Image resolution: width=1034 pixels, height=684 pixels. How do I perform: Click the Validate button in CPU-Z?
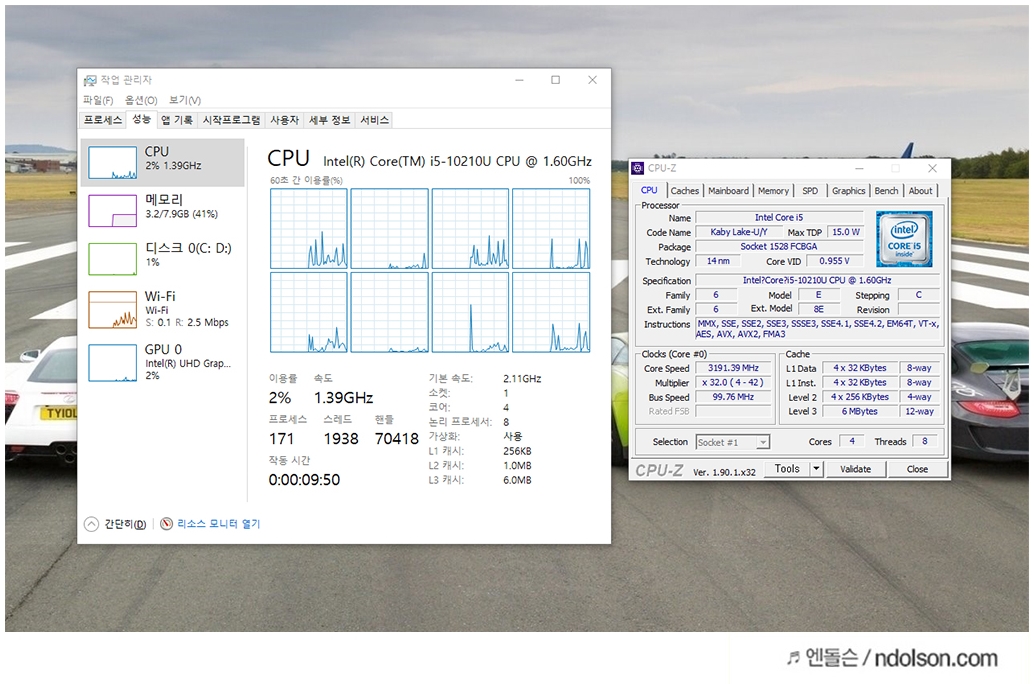coord(855,469)
